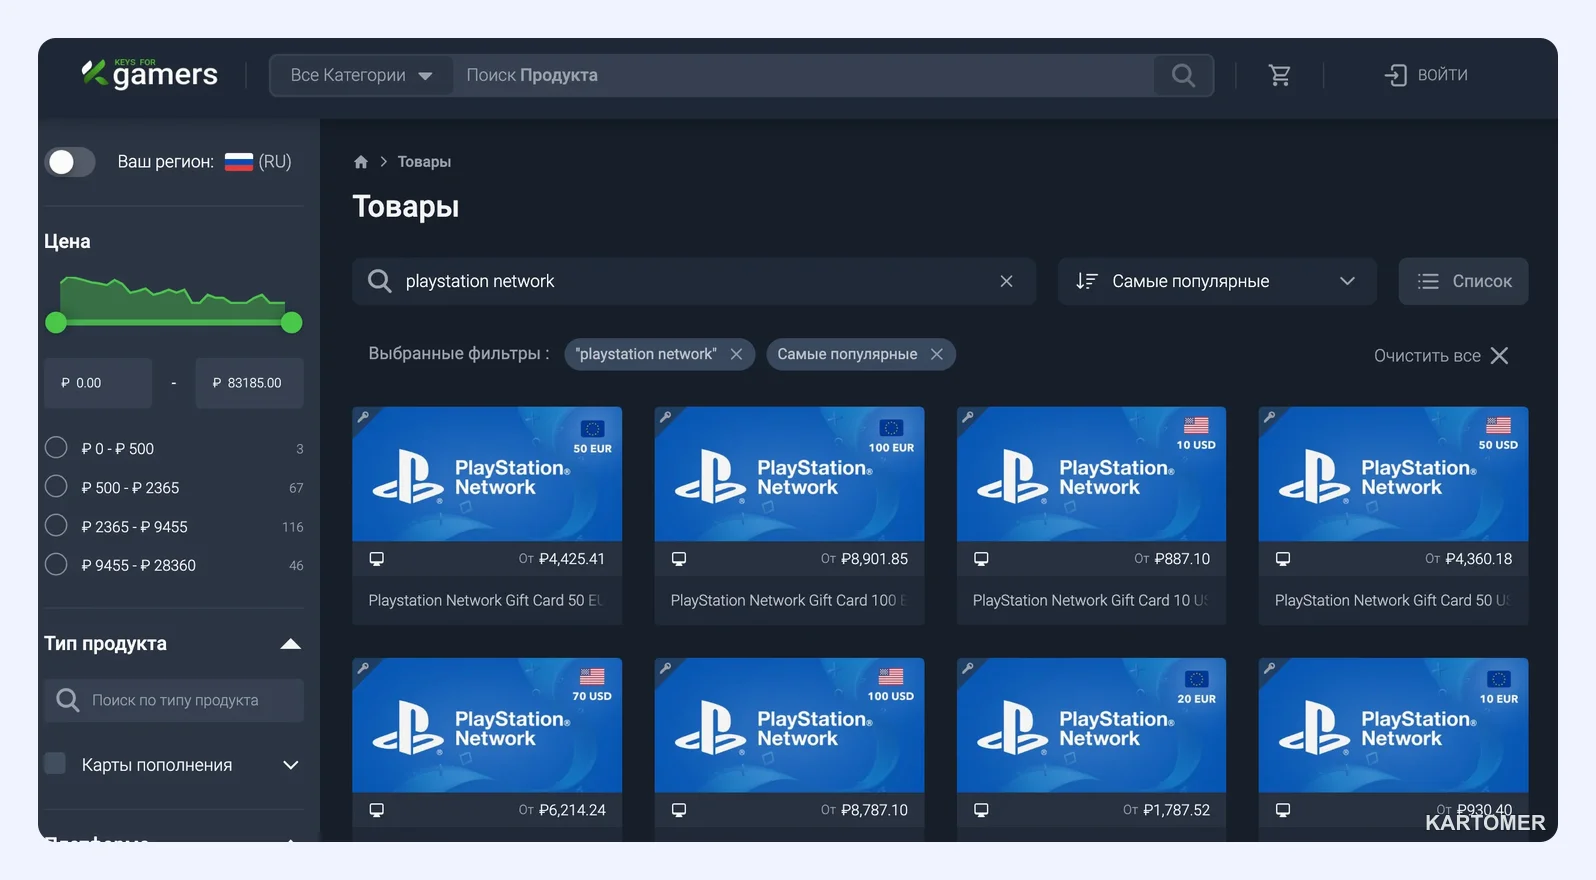Click key icon on 50 EUR card
Viewport: 1596px width, 880px height.
pyautogui.click(x=364, y=417)
